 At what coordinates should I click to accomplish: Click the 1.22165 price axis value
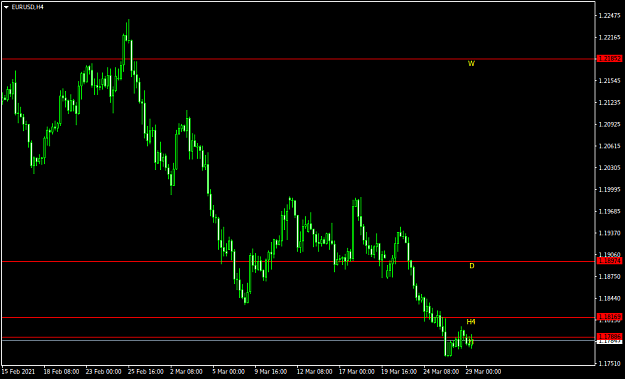[610, 37]
